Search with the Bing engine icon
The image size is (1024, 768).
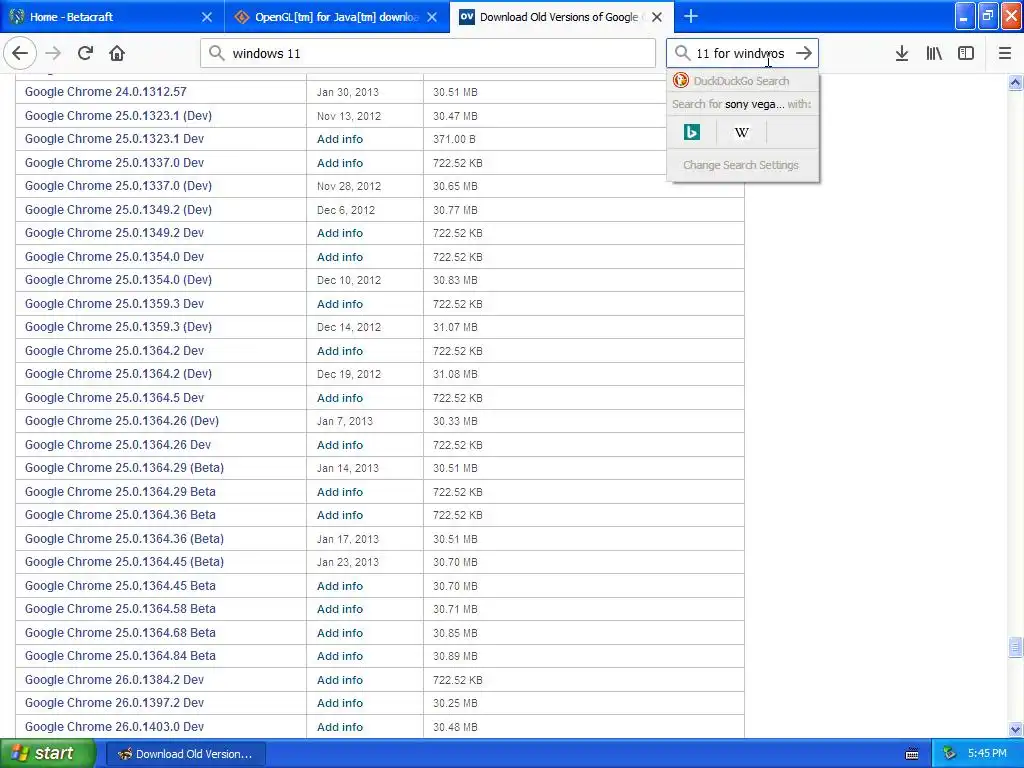tap(692, 133)
